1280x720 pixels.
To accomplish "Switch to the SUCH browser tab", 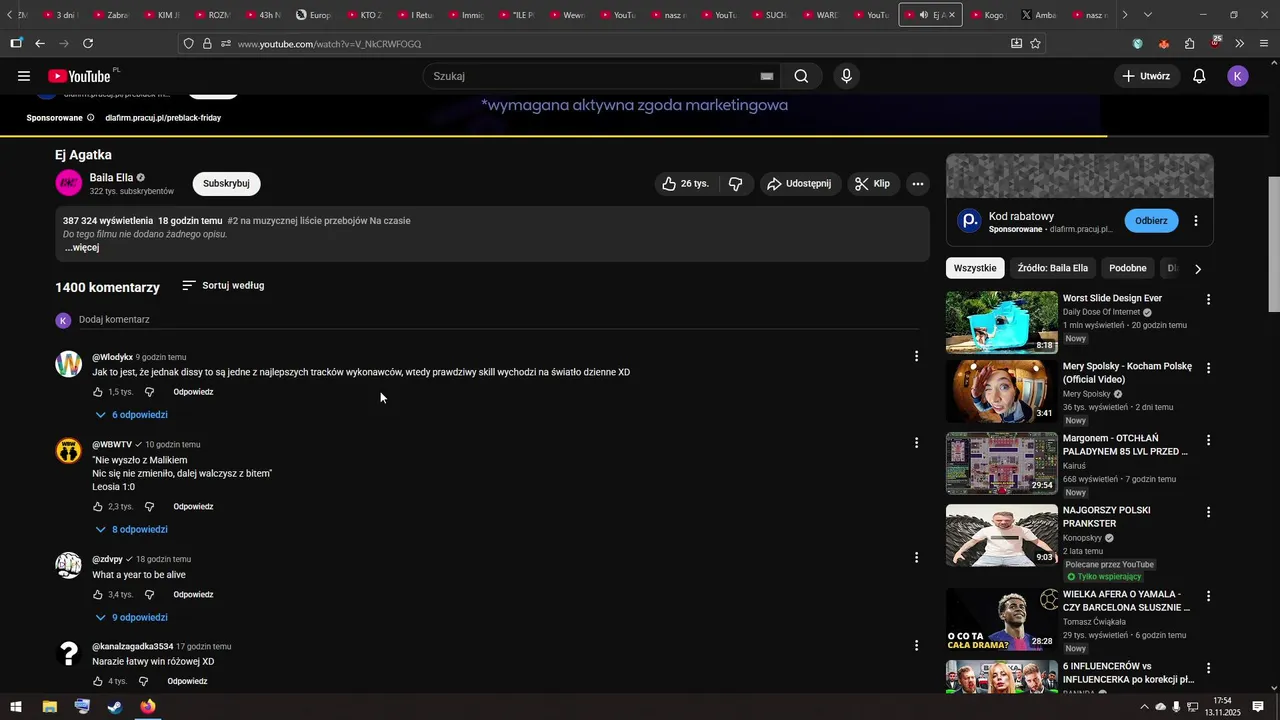I will [769, 15].
